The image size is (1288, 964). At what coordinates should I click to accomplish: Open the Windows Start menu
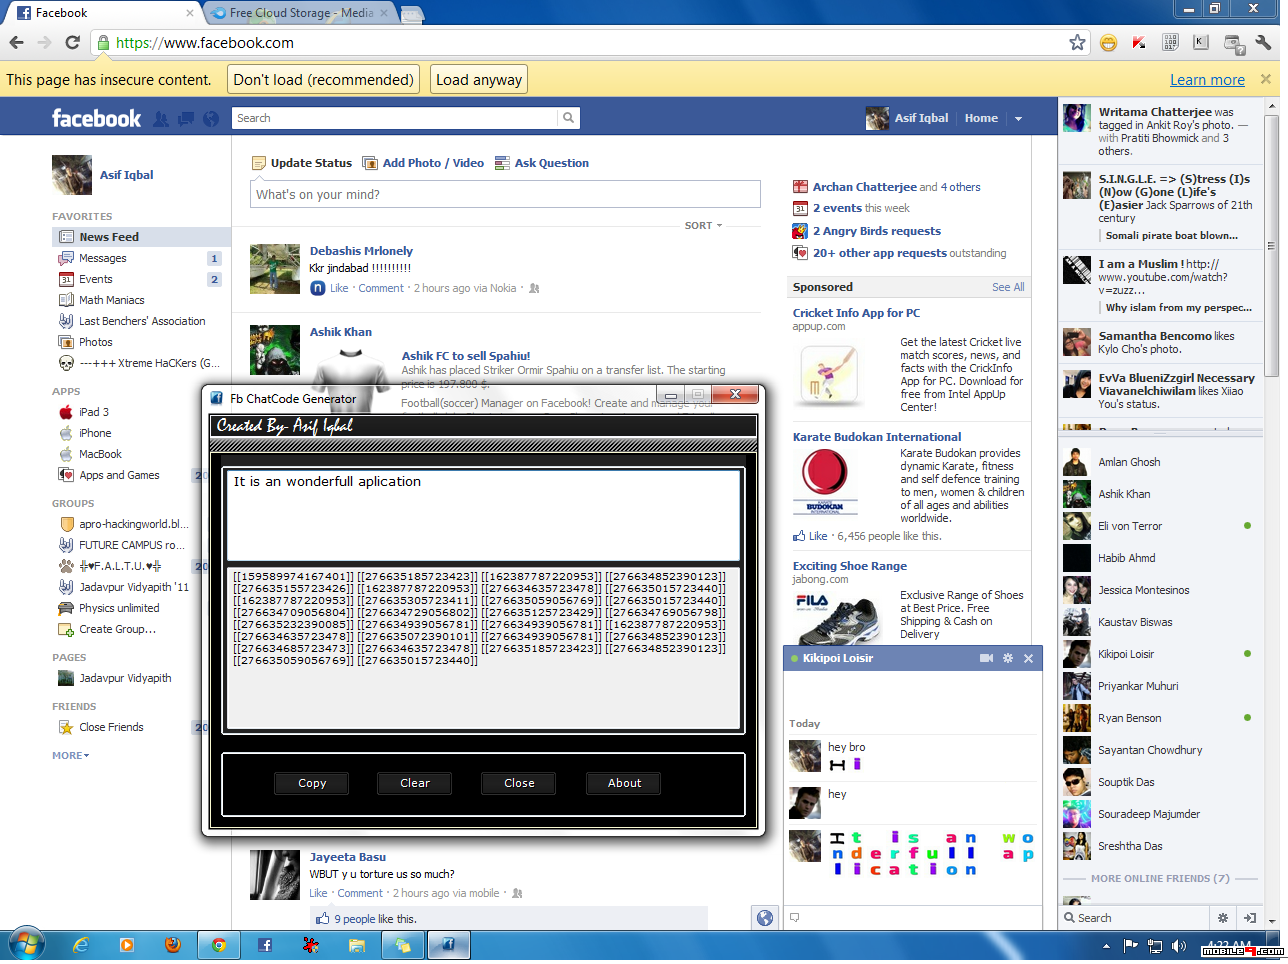coord(25,945)
